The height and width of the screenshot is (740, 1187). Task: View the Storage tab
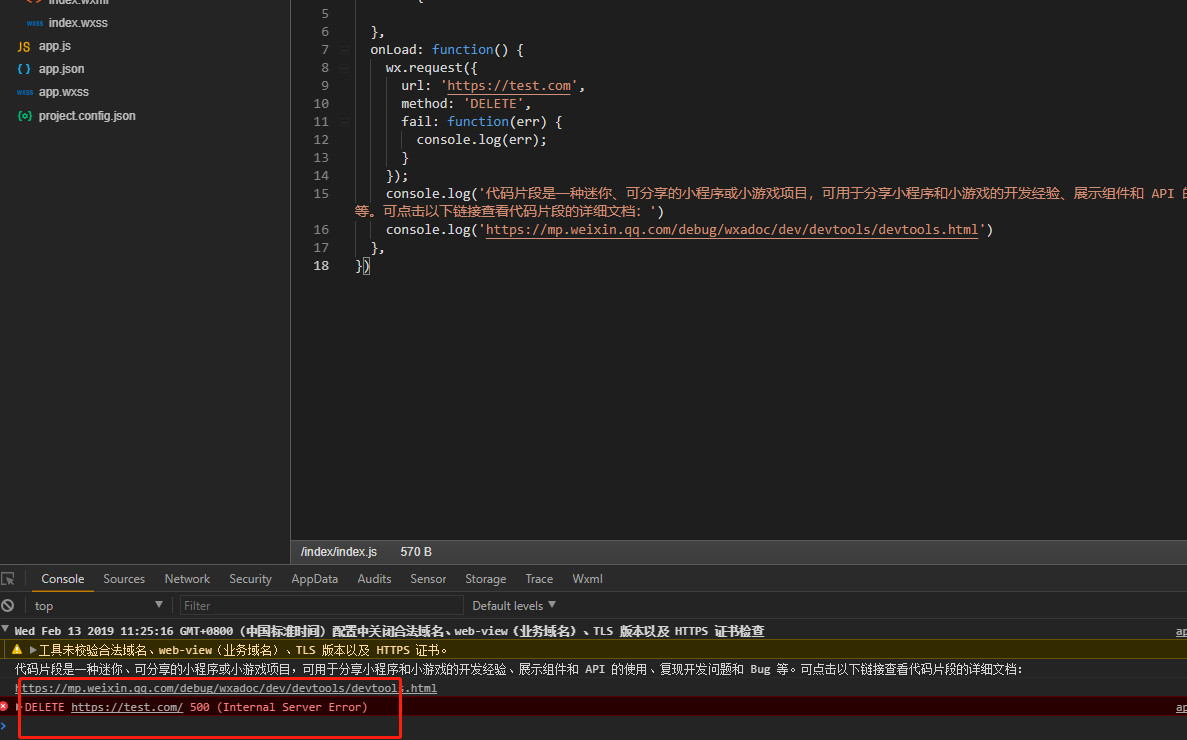(x=486, y=579)
